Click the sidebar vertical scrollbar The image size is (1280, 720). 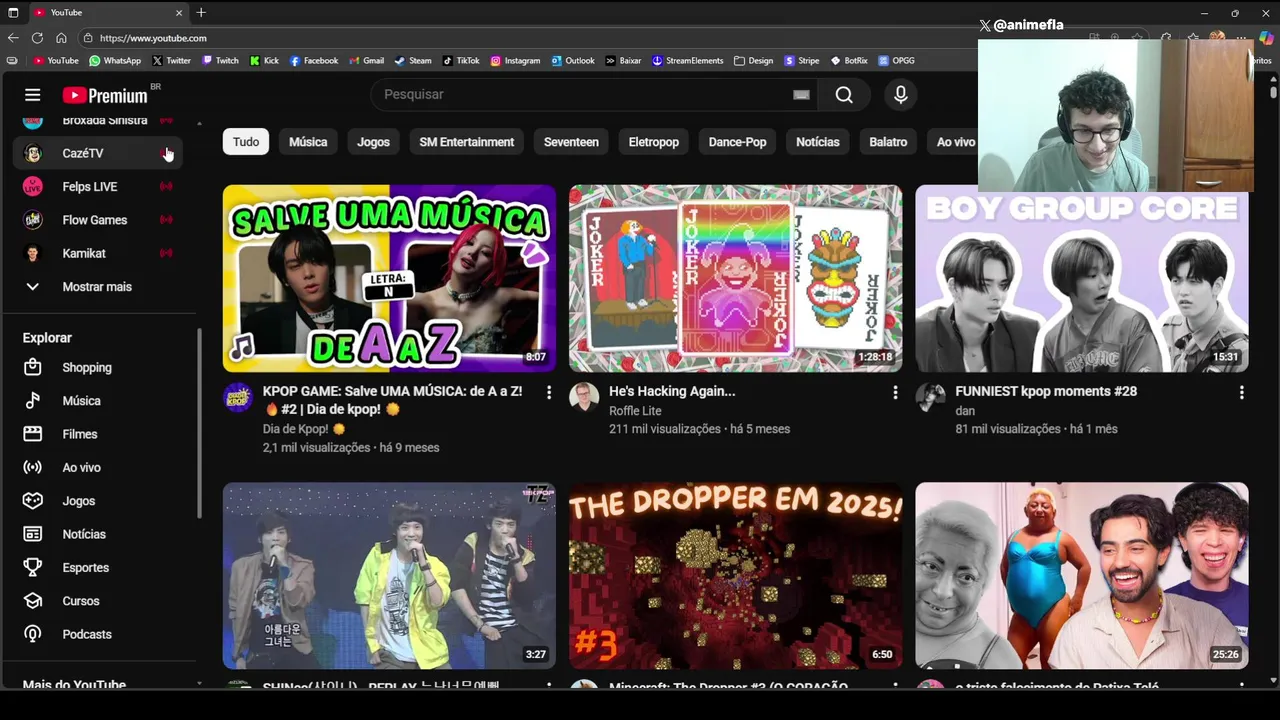(199, 423)
